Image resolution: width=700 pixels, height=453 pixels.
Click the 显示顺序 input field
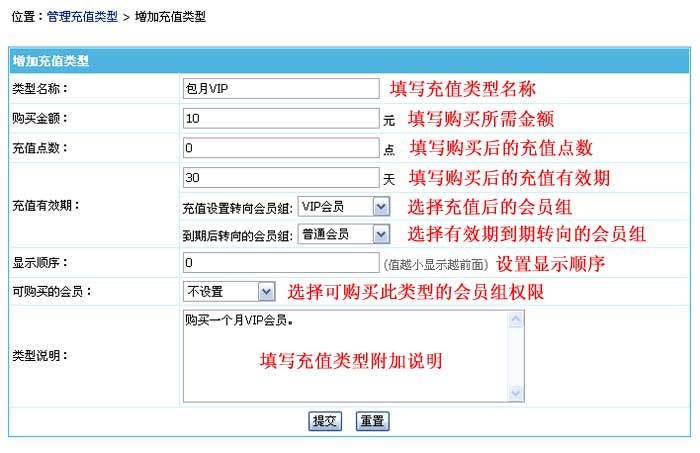(280, 264)
